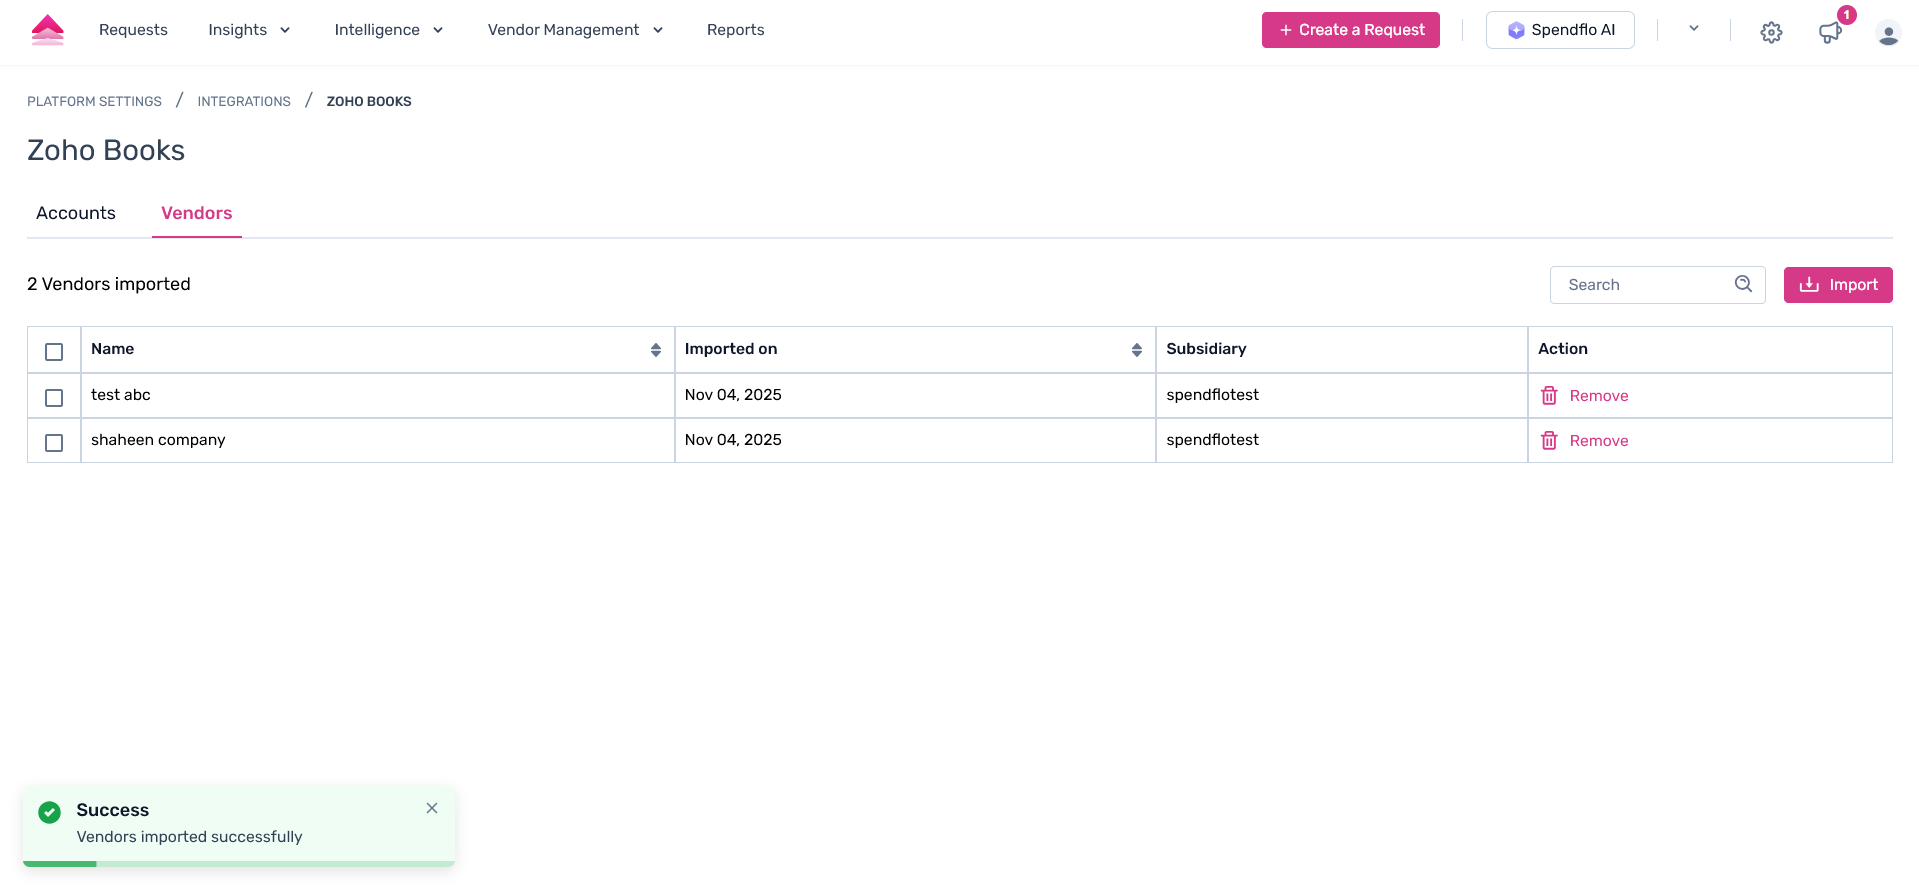
Task: Select the test abc row checkbox
Action: tap(54, 398)
